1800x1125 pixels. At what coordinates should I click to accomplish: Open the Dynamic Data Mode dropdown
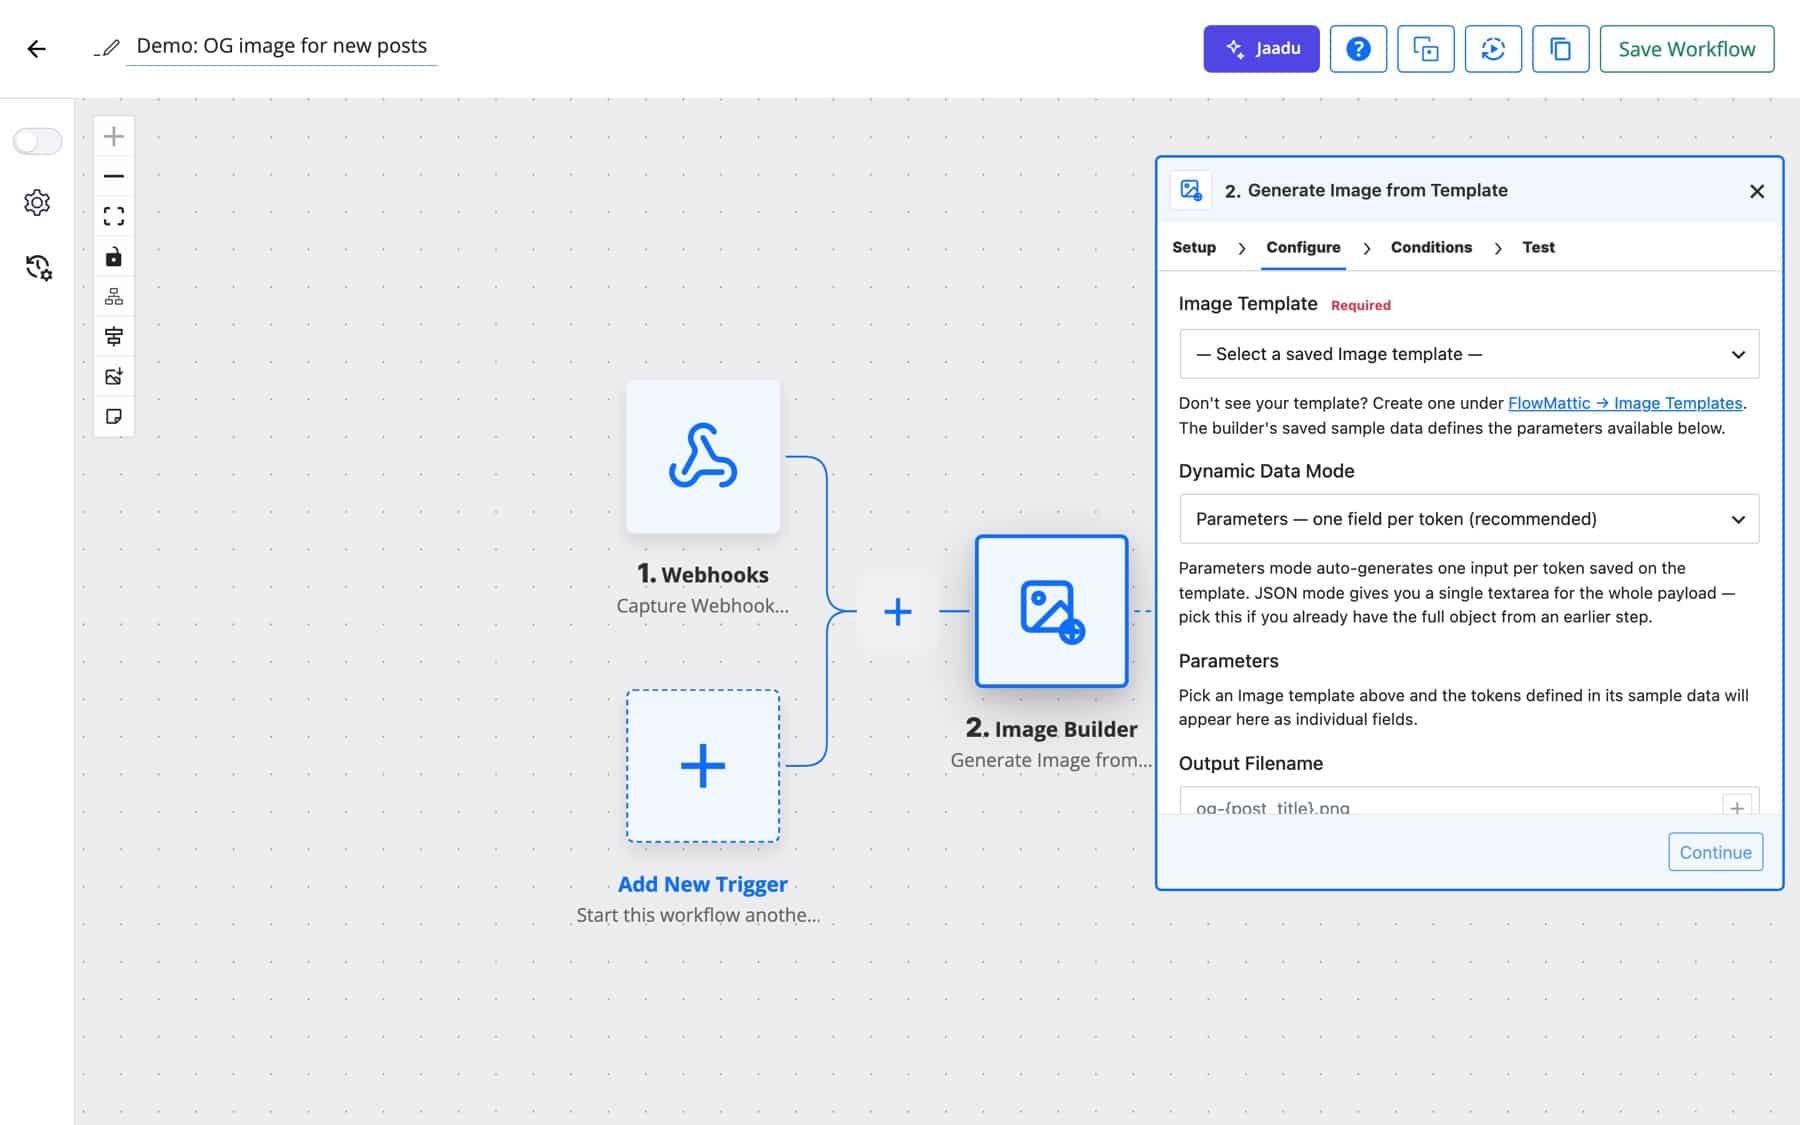(1469, 519)
